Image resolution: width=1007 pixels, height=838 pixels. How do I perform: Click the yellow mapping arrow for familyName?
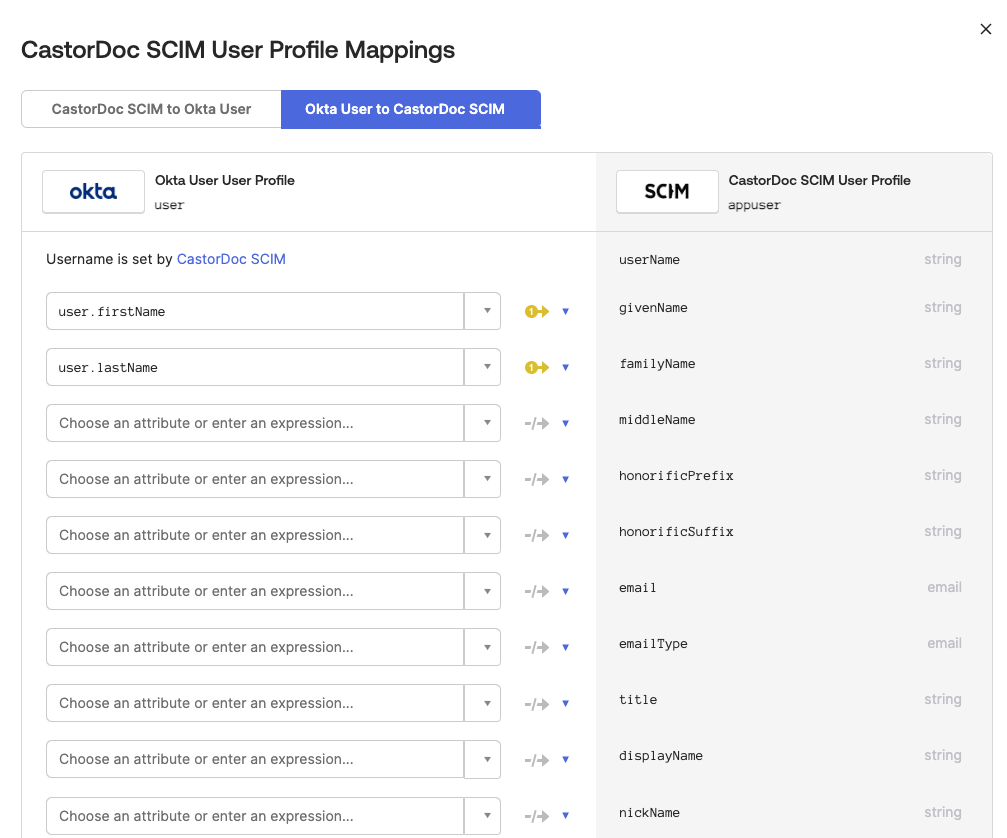point(538,368)
